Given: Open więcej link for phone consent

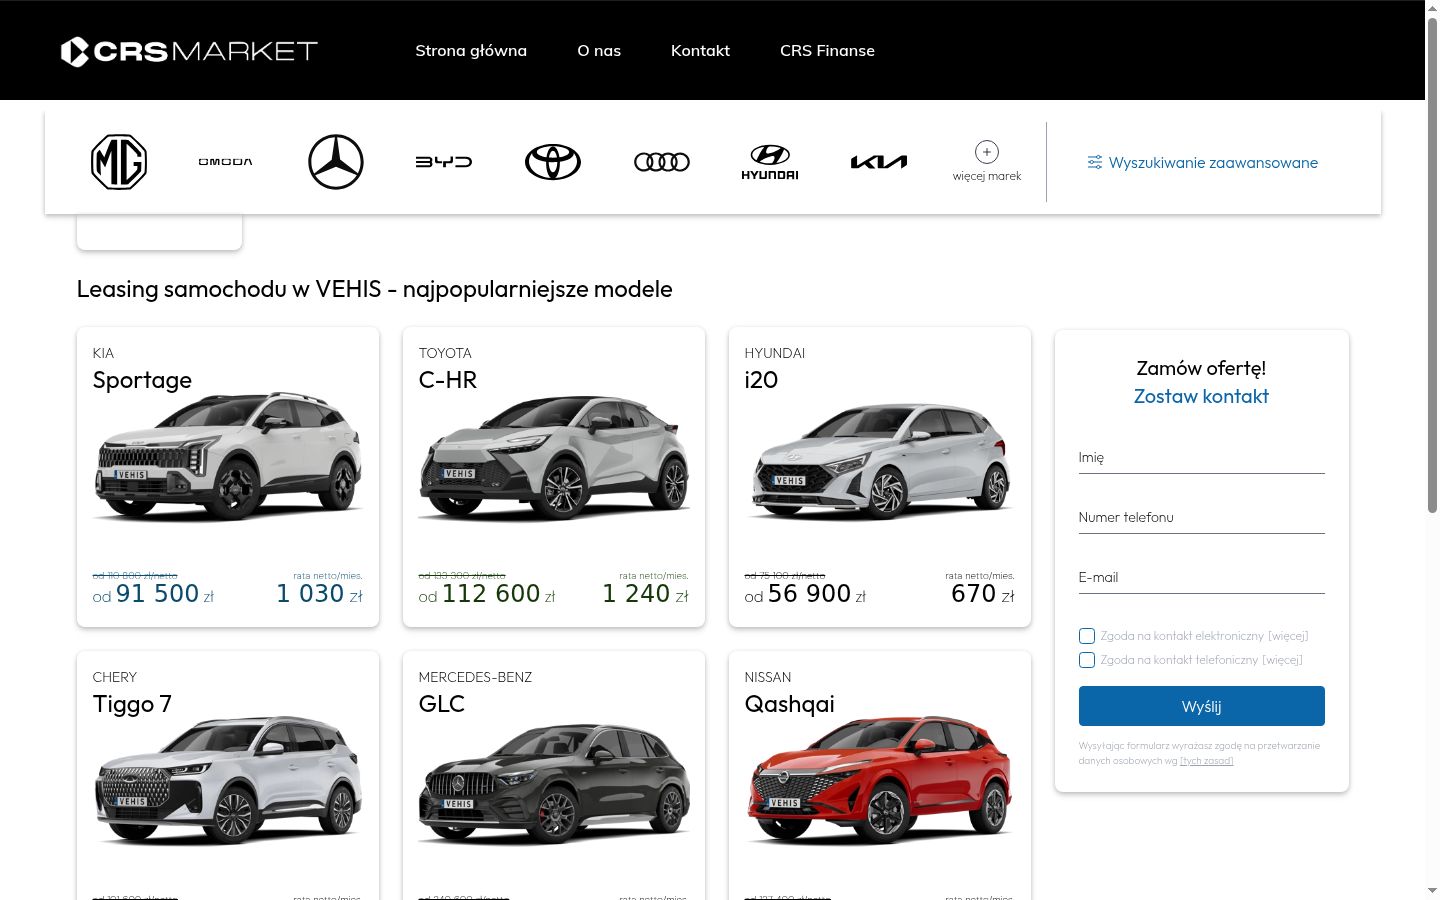Looking at the screenshot, I should tap(1282, 660).
